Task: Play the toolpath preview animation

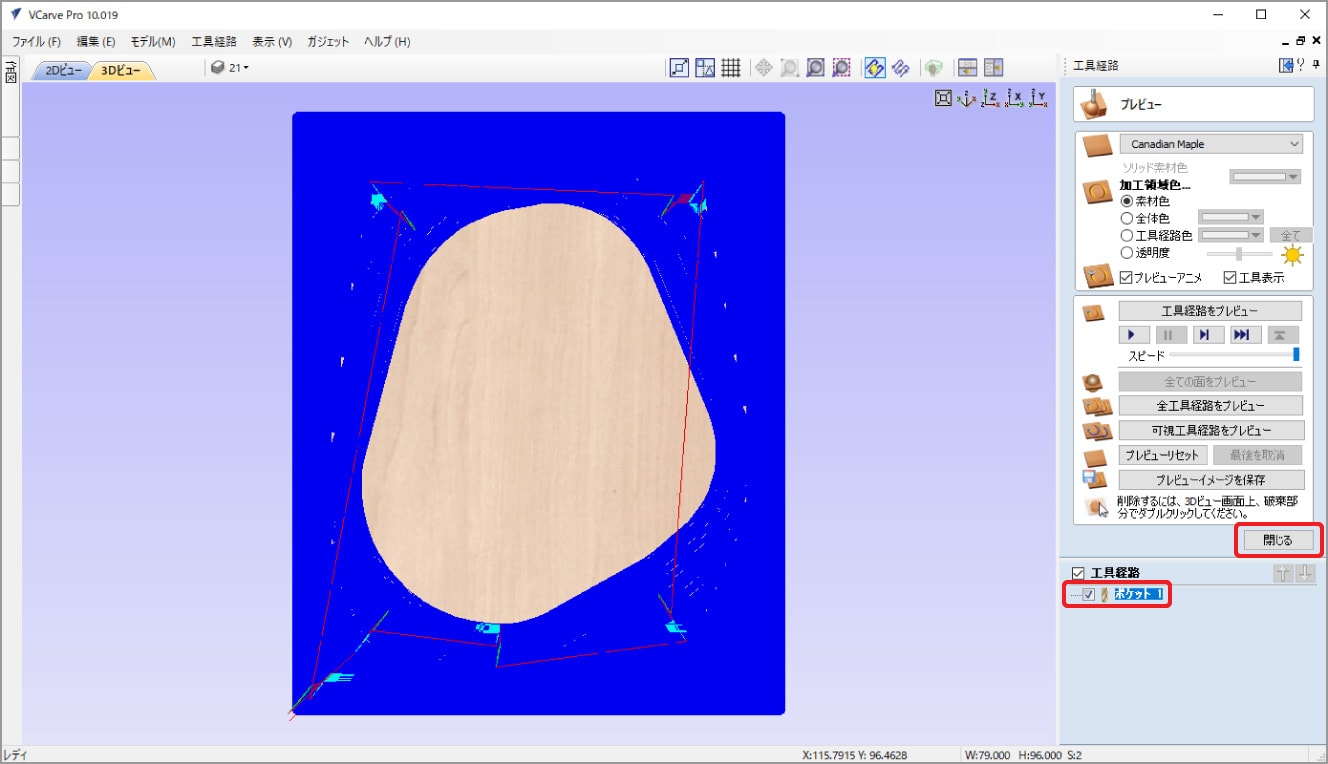Action: click(x=1132, y=335)
